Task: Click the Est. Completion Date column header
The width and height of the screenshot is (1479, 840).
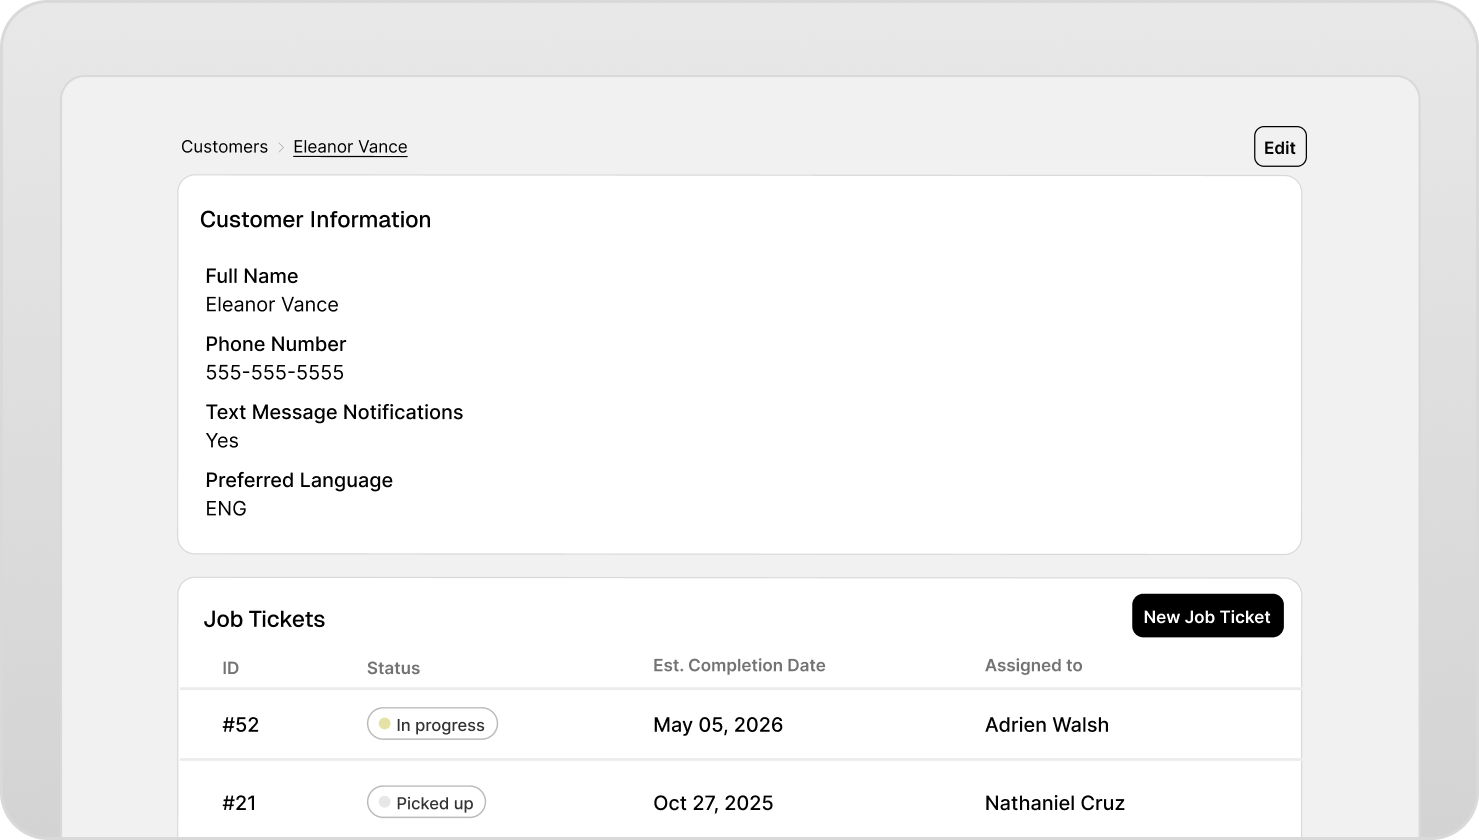Action: (739, 665)
